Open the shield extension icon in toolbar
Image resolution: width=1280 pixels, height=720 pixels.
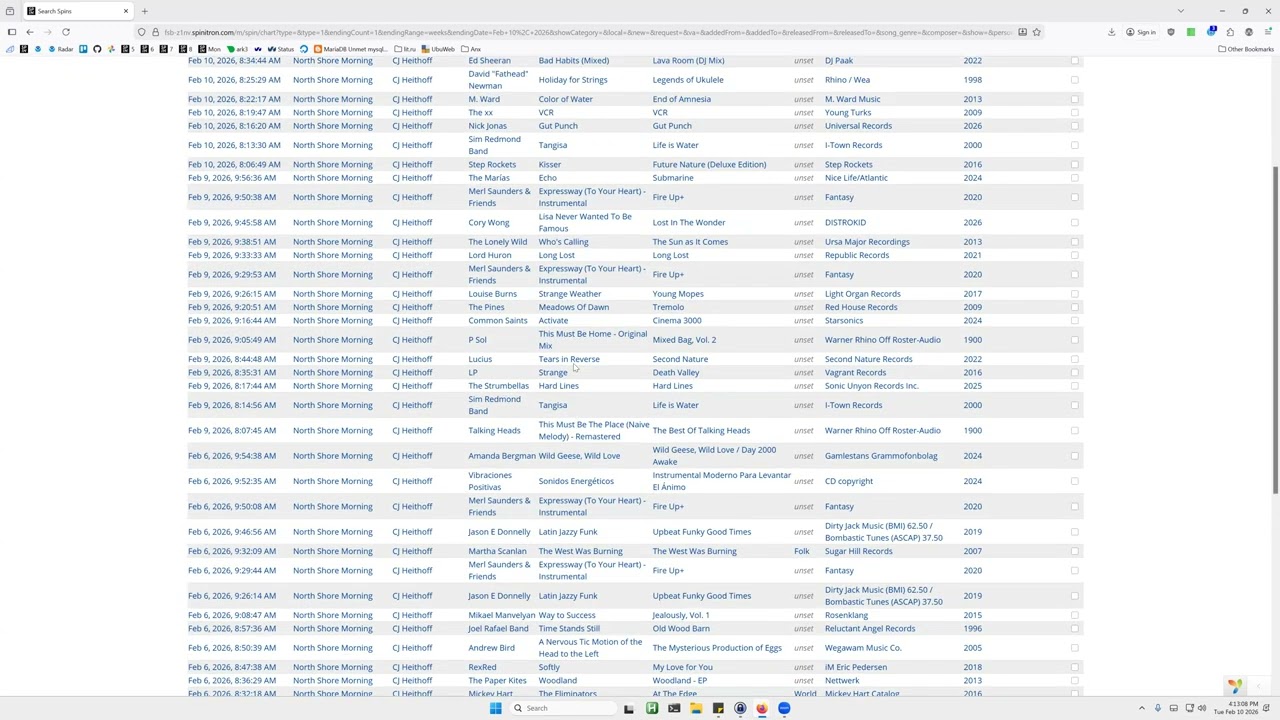(1171, 32)
